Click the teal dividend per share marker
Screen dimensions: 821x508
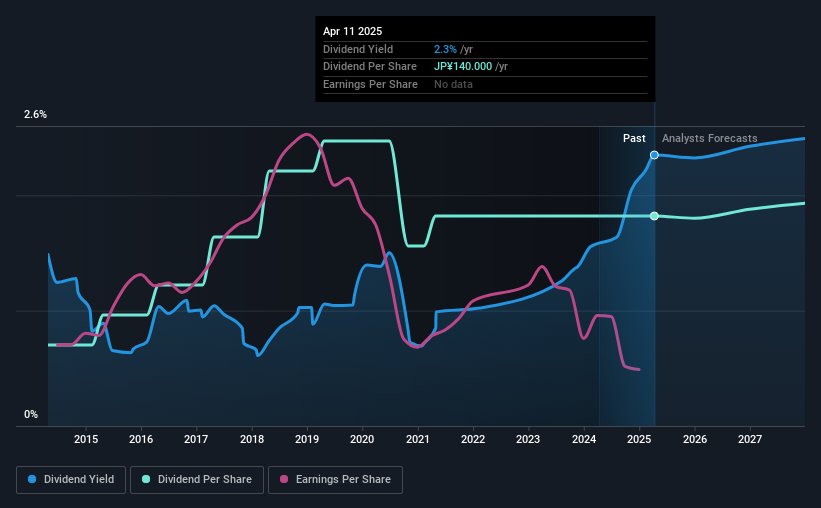coord(654,216)
